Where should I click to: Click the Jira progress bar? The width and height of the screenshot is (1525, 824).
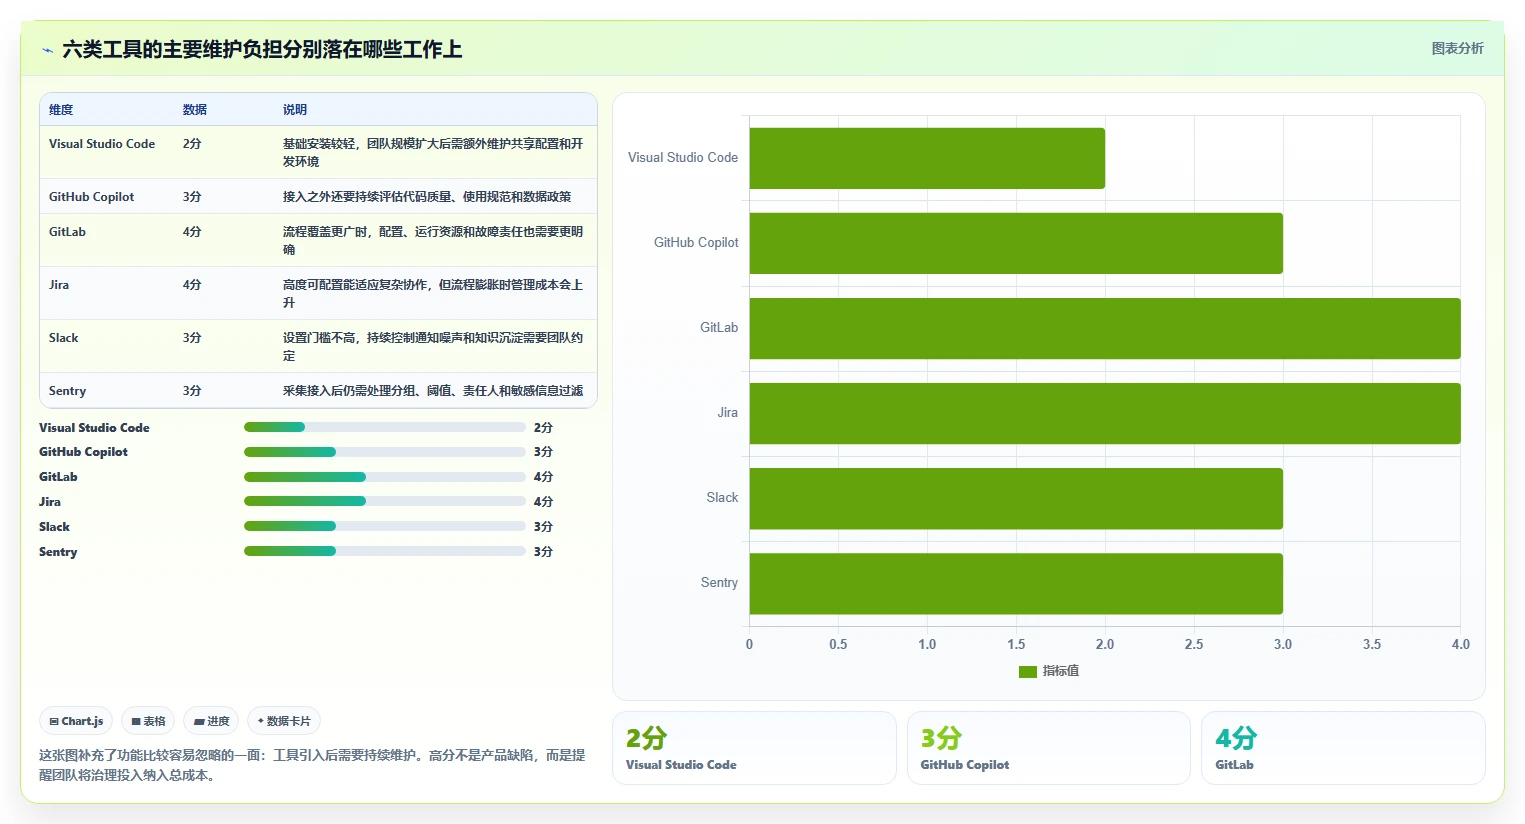(x=385, y=501)
